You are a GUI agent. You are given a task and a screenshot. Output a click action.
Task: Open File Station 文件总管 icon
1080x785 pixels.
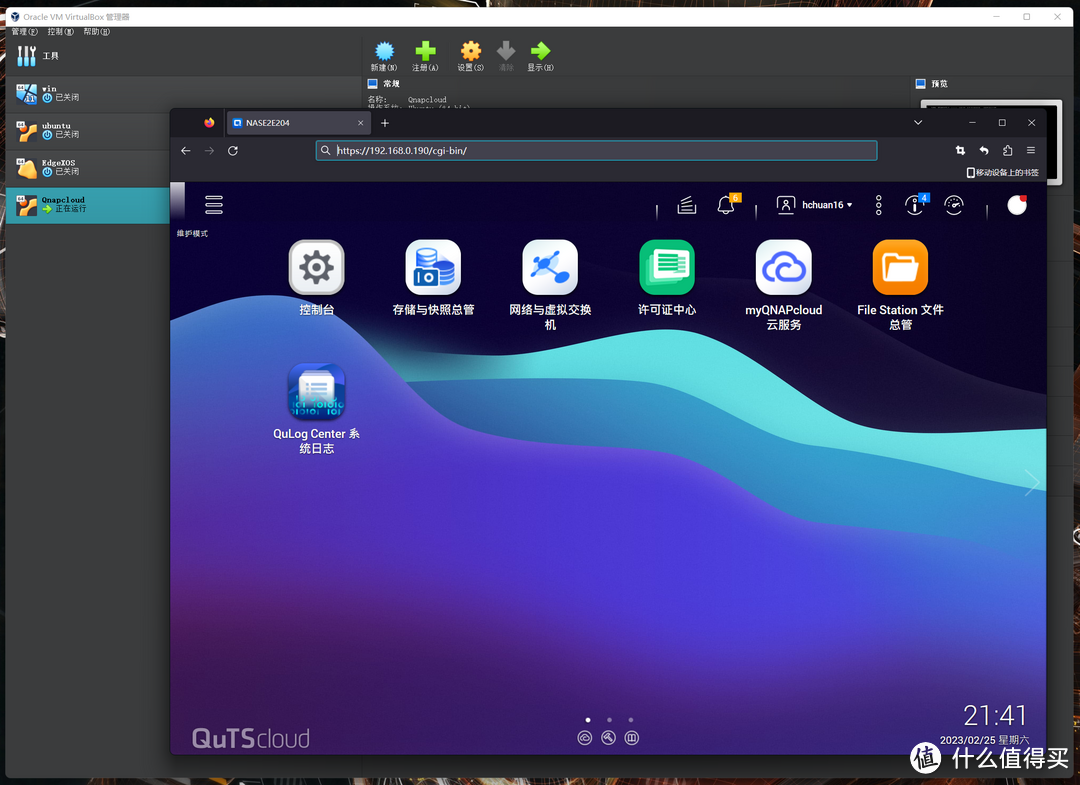[900, 267]
